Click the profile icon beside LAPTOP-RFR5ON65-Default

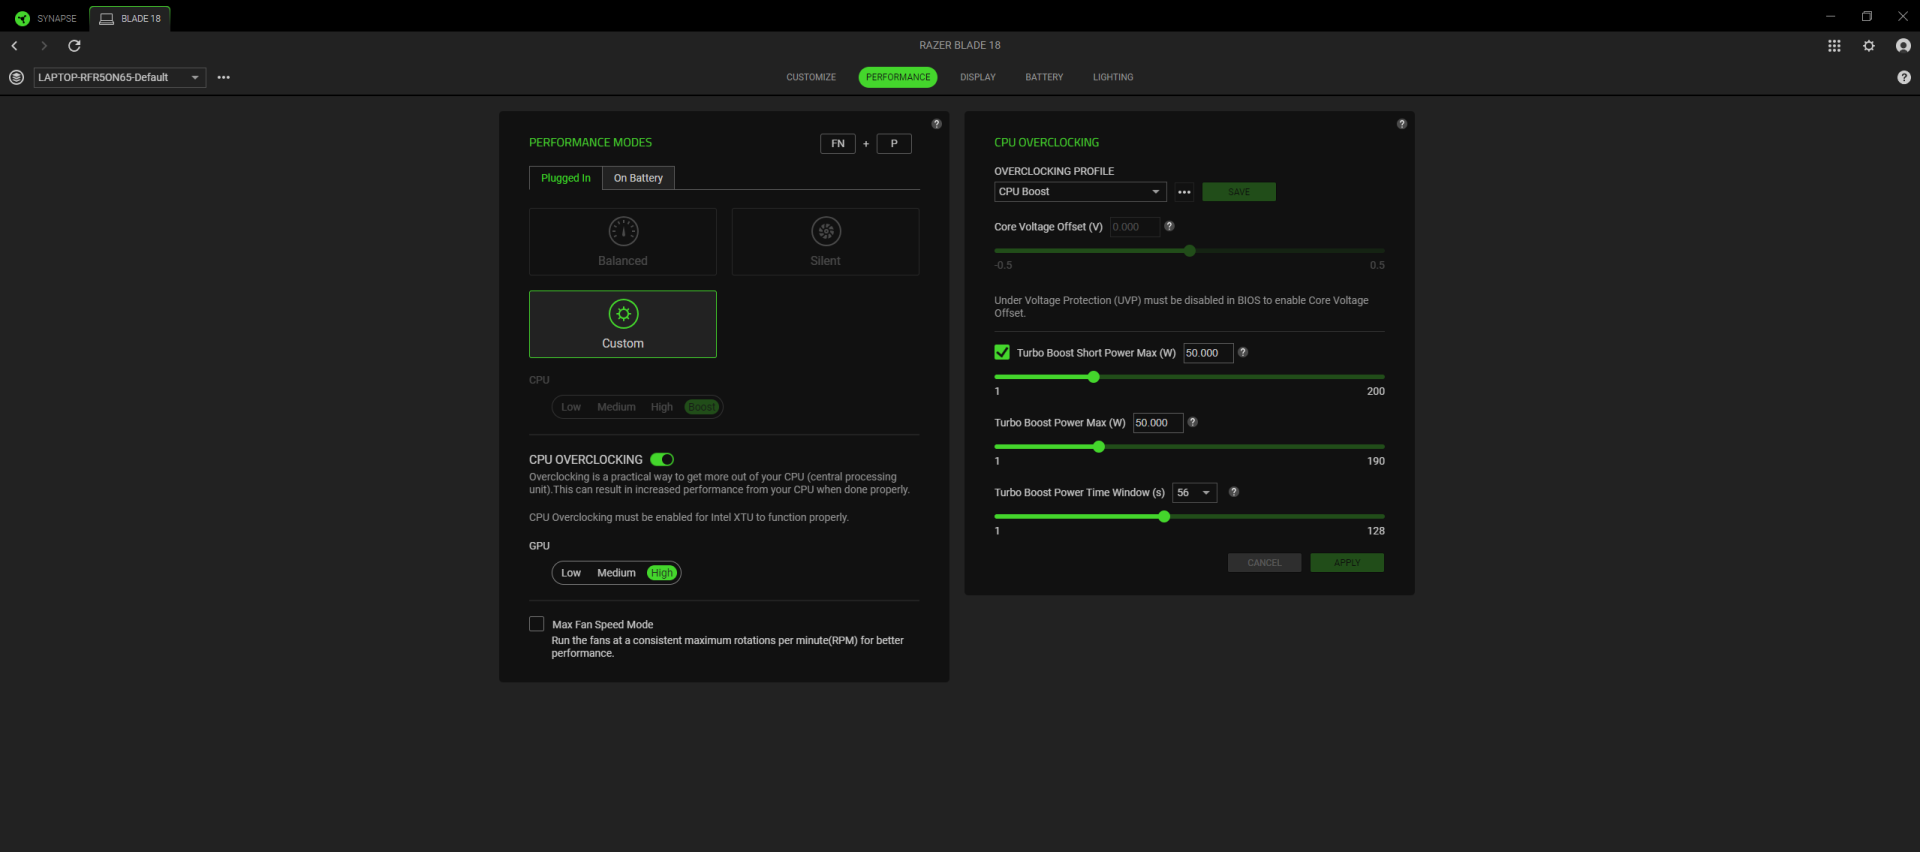pos(16,77)
